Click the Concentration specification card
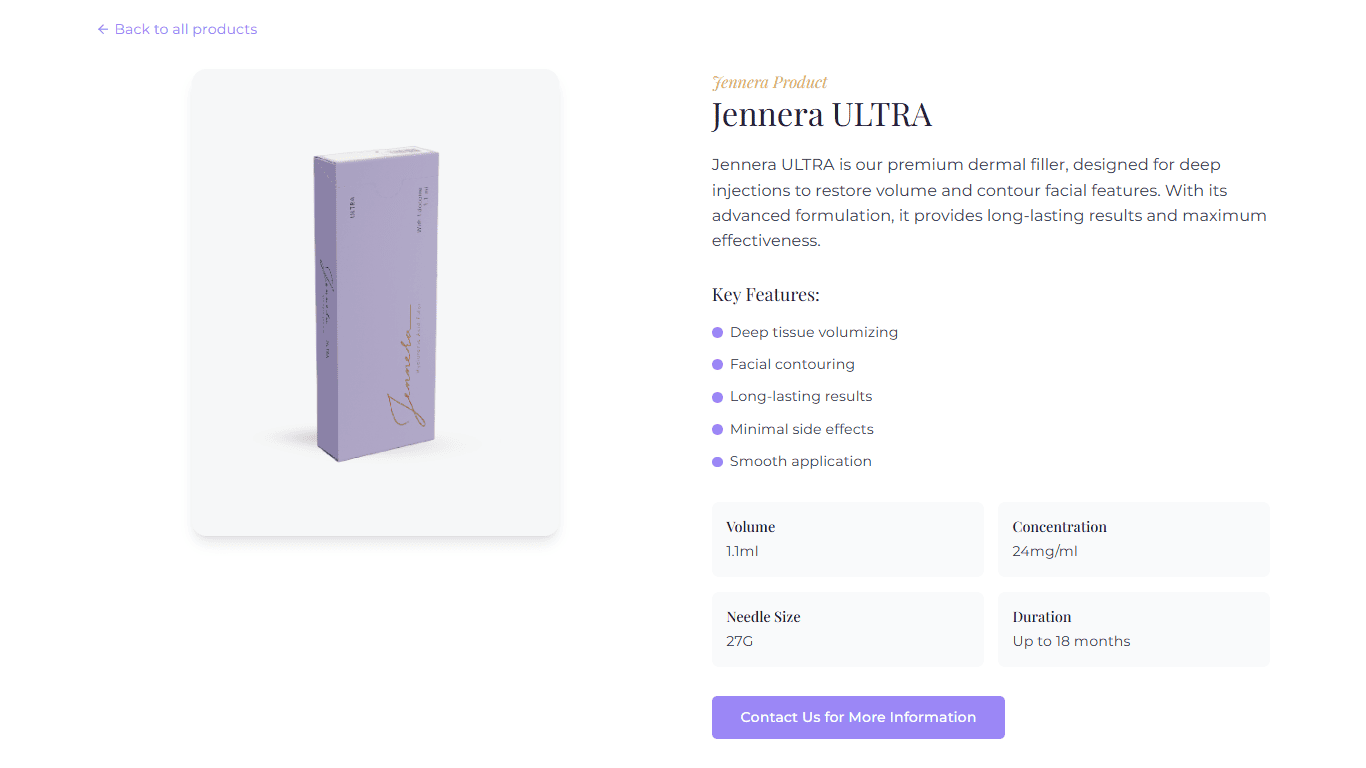 [x=1134, y=539]
